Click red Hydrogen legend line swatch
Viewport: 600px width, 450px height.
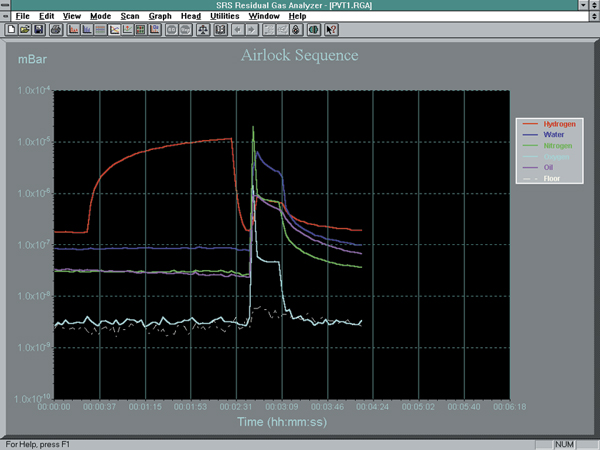point(530,124)
